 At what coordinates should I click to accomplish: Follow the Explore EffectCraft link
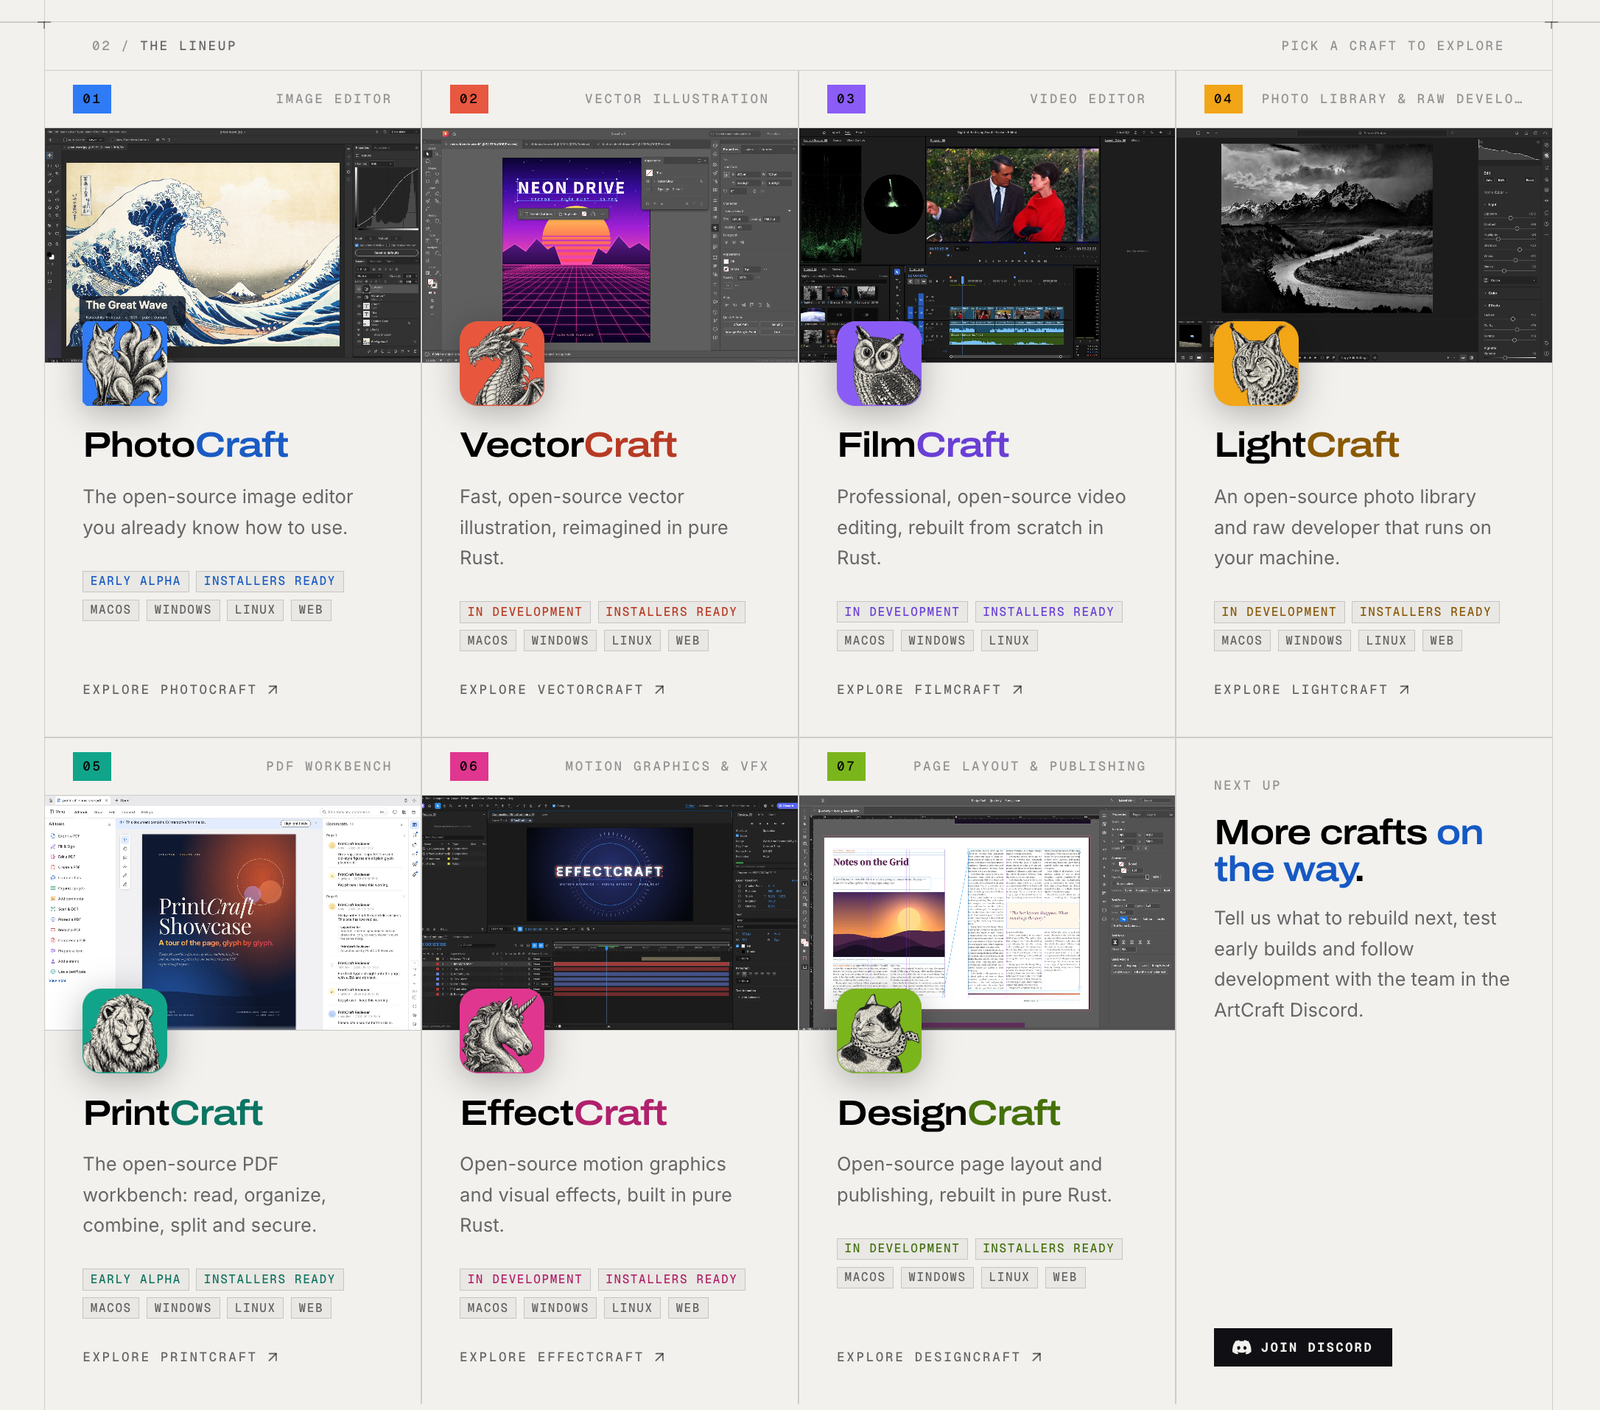pyautogui.click(x=563, y=1357)
